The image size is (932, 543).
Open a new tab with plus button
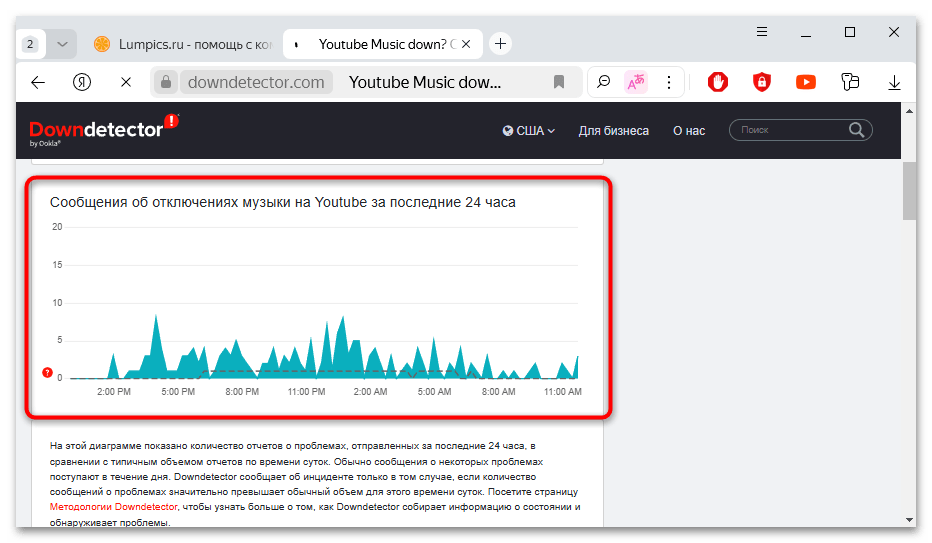(x=500, y=43)
